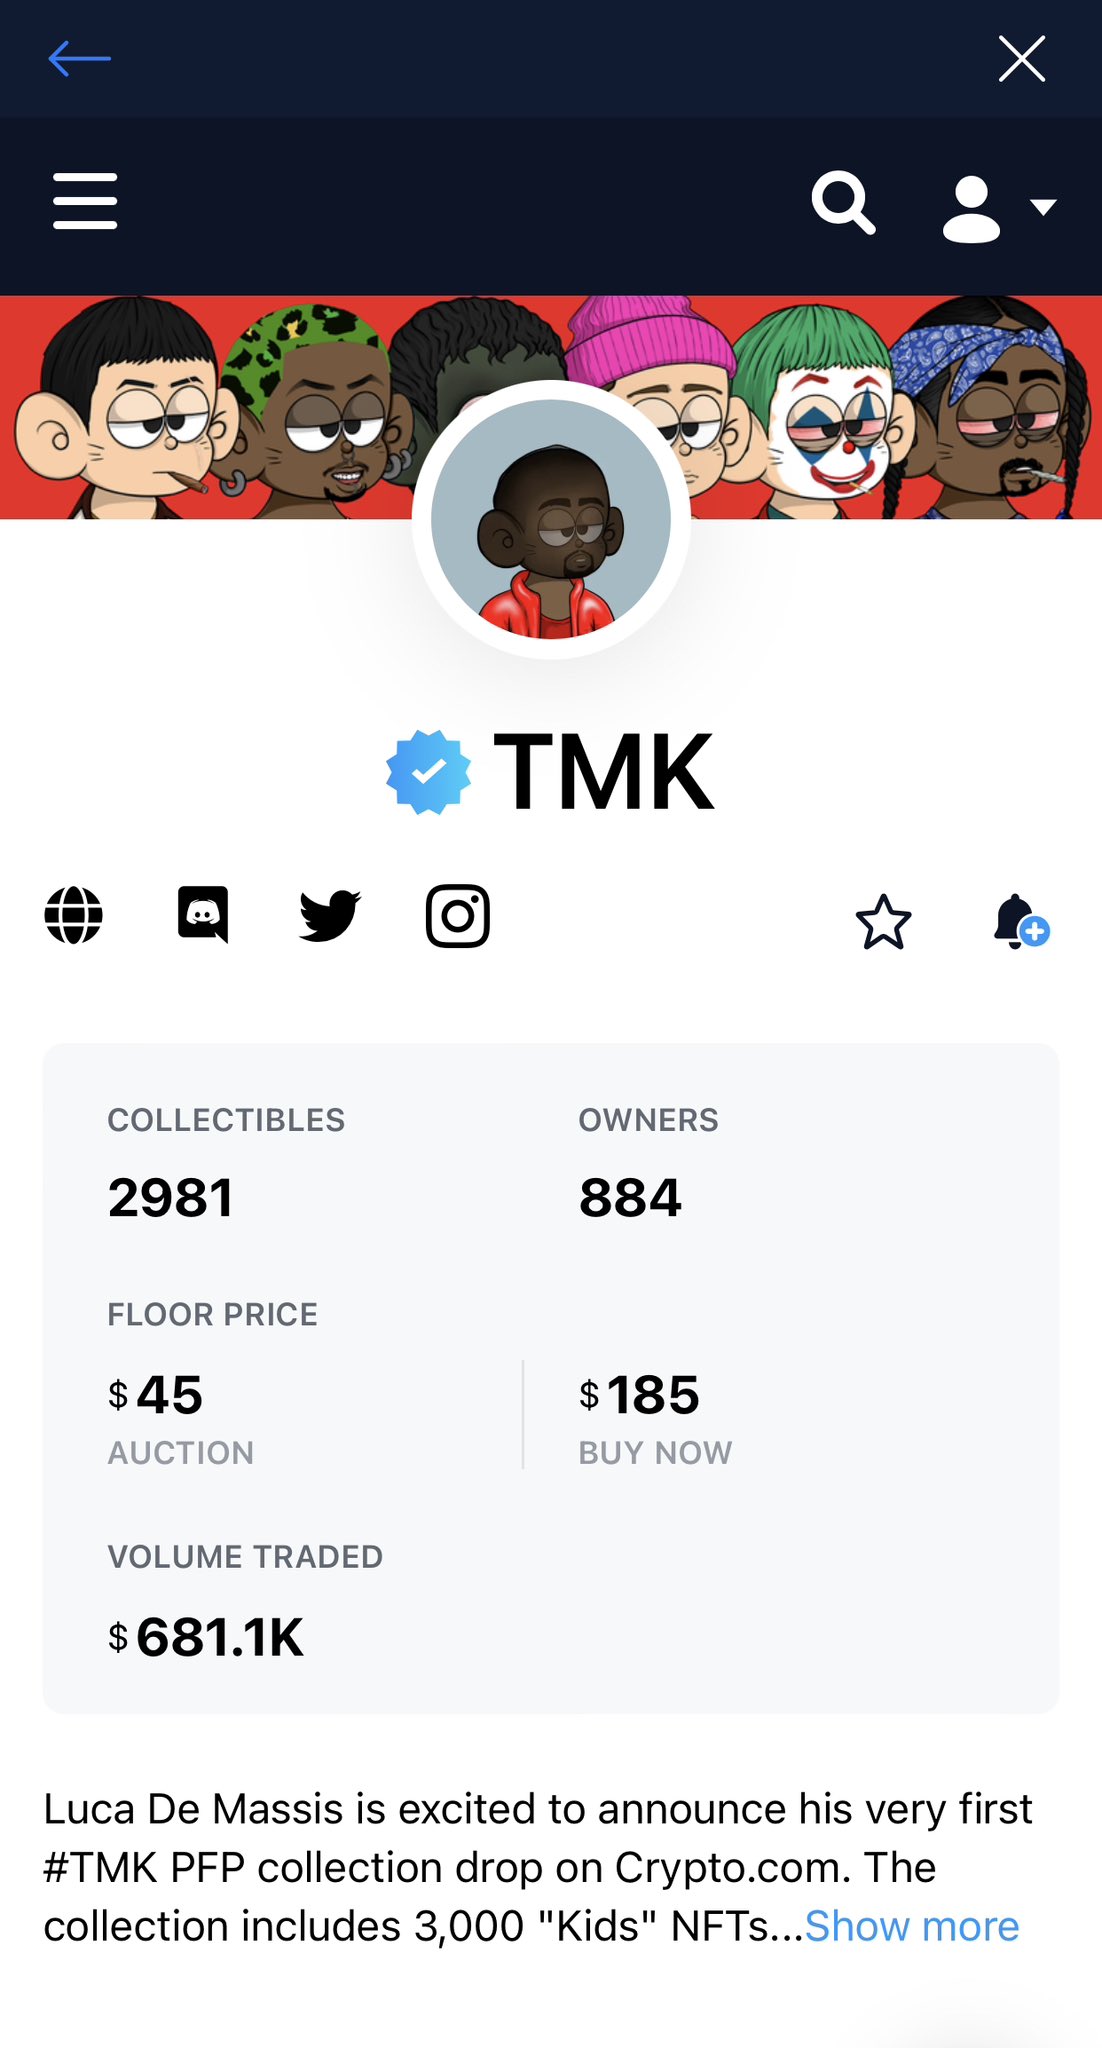Toggle the favorite star for TMK
The image size is (1102, 2048).
(884, 921)
